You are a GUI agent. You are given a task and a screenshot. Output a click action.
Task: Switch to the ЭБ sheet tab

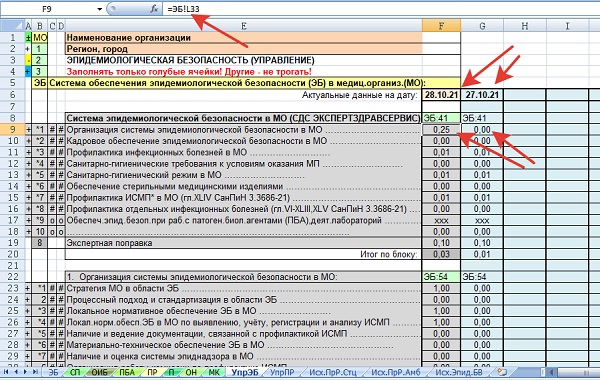click(x=54, y=372)
